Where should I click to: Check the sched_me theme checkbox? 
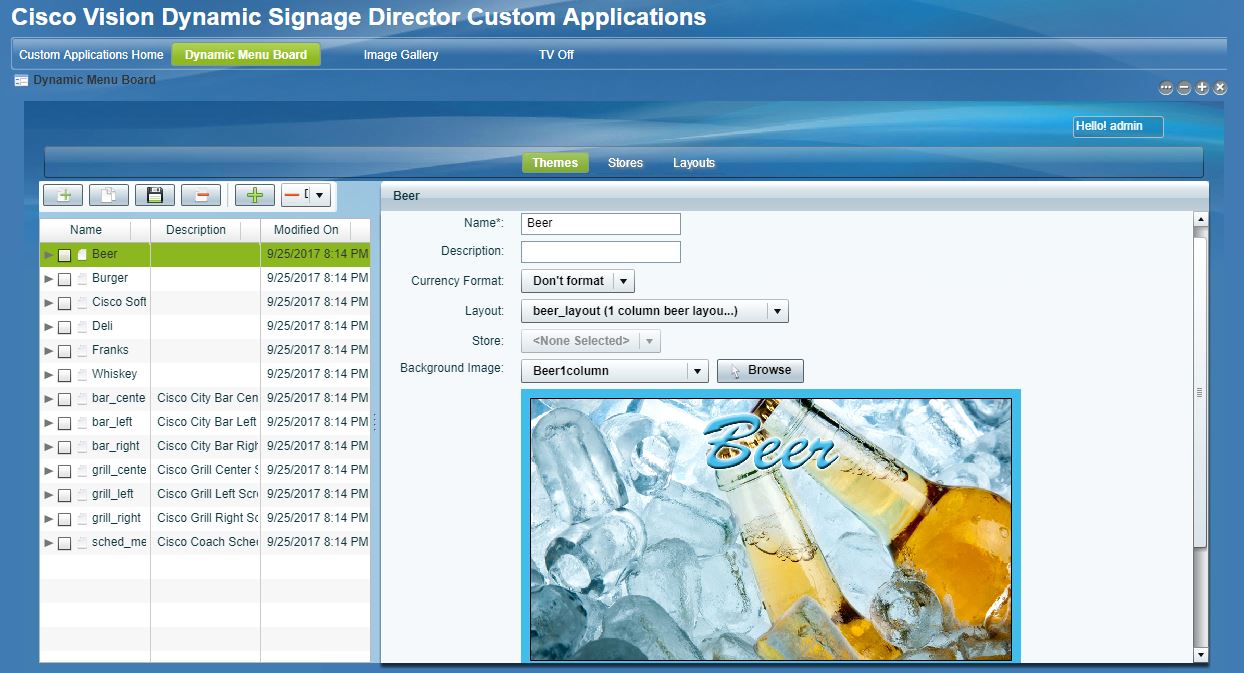pyautogui.click(x=64, y=543)
